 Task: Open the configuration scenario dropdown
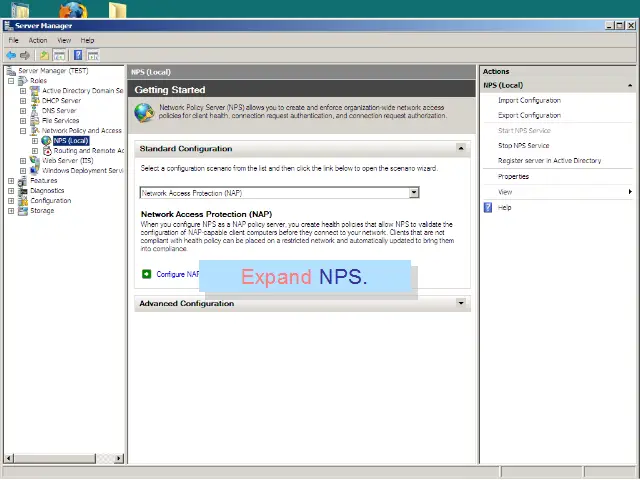click(x=414, y=193)
